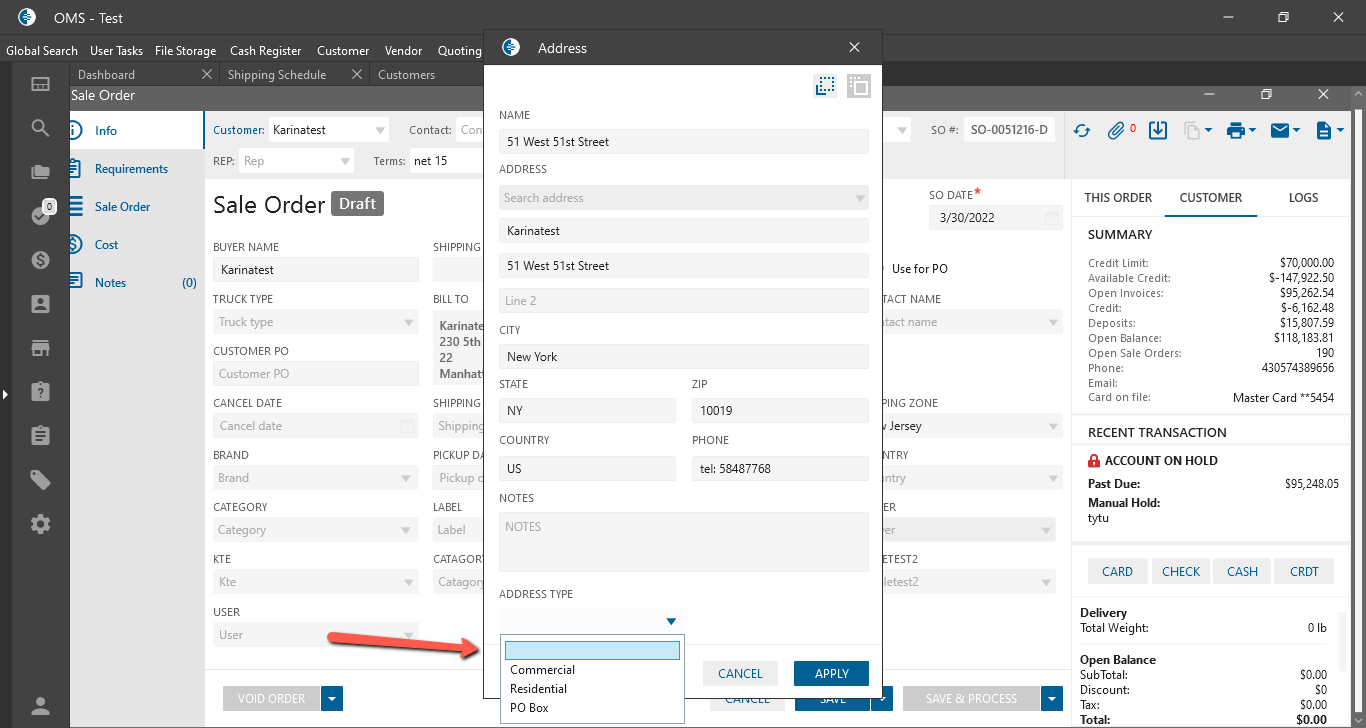
Task: Open the price tag icon in the sidebar
Action: [x=40, y=480]
